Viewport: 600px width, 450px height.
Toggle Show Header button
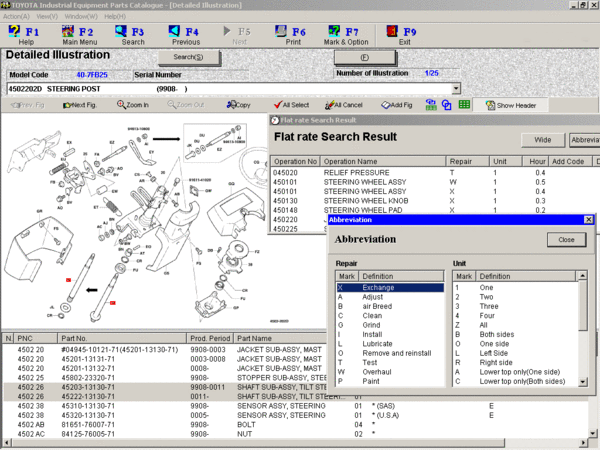511,105
